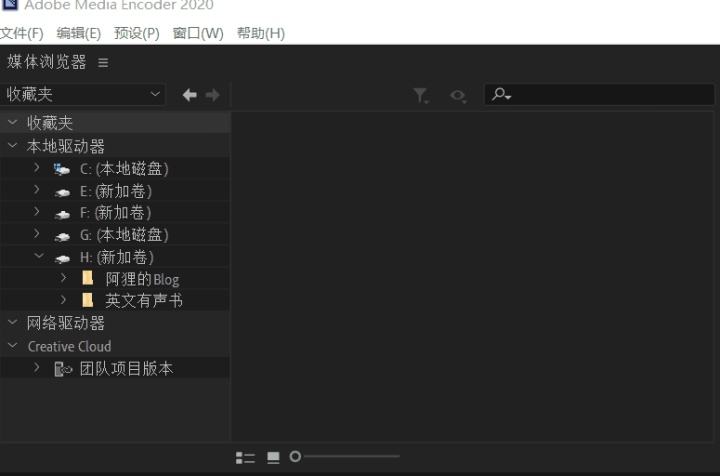Select C: (本地磁盘) text
This screenshot has width=720, height=476.
pyautogui.click(x=124, y=169)
